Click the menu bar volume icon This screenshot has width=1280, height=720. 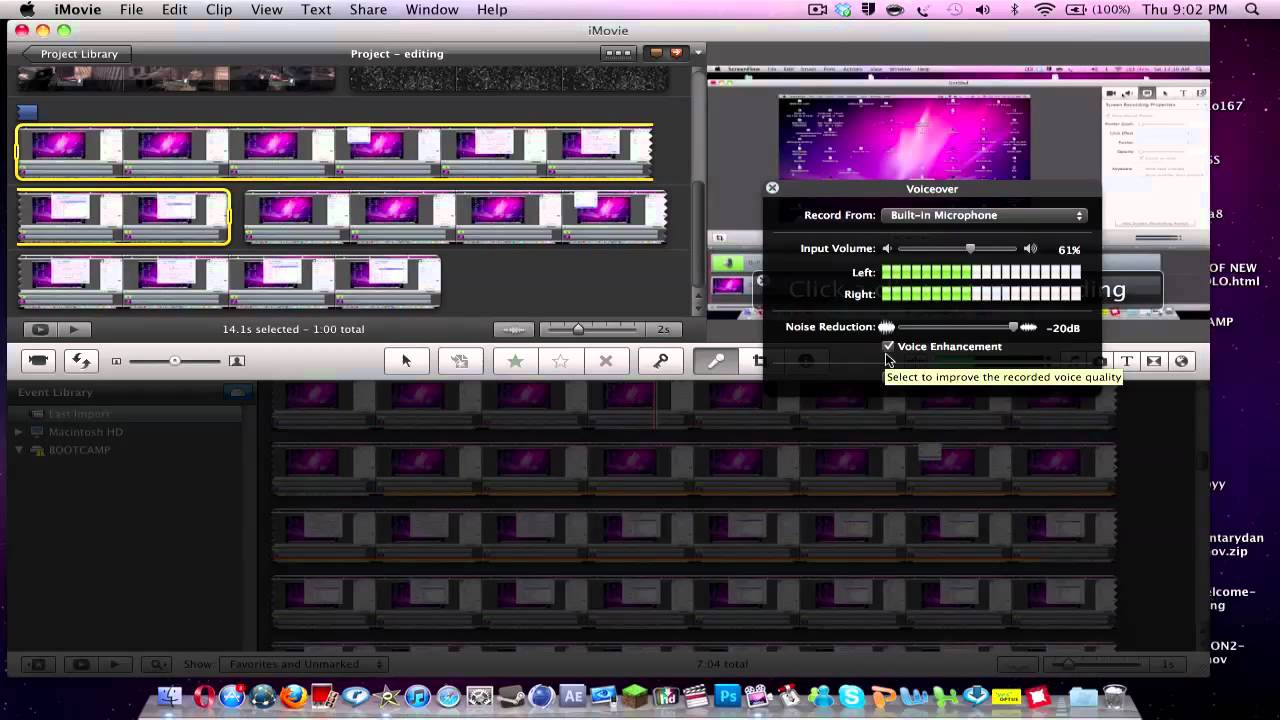tap(985, 9)
